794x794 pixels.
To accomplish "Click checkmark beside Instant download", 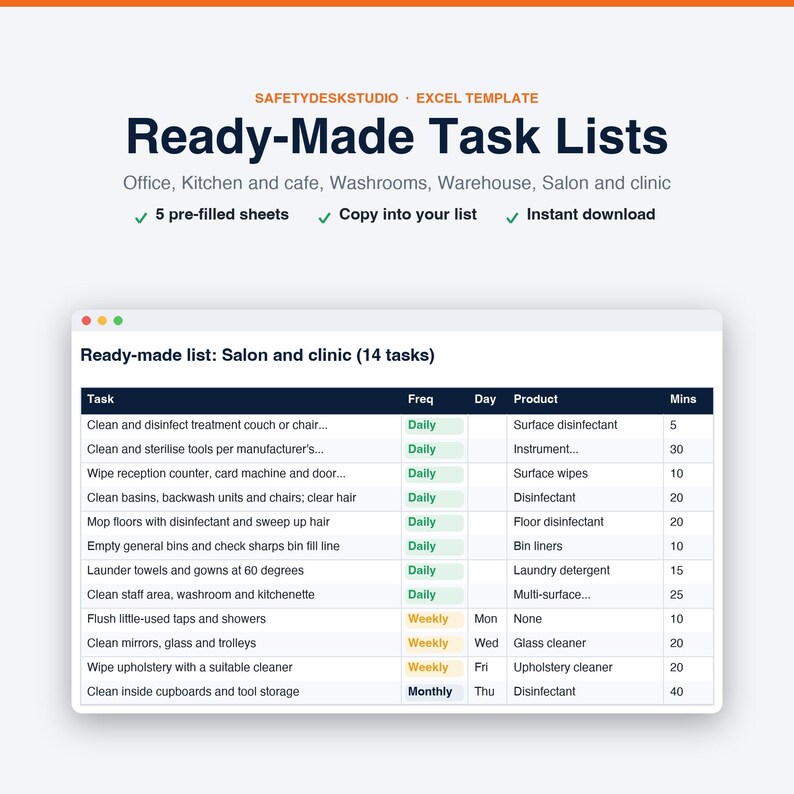I will (512, 218).
